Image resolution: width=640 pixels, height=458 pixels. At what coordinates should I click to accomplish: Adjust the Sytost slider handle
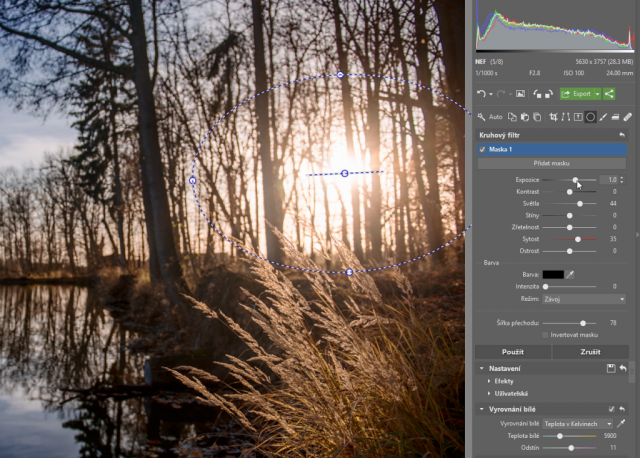point(578,239)
